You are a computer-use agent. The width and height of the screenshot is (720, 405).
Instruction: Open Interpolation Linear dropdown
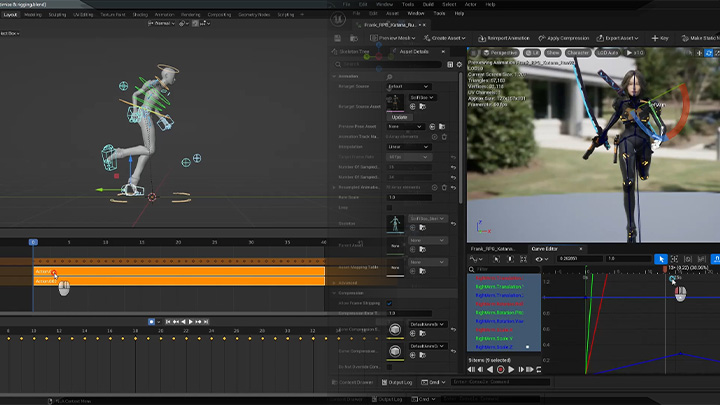point(408,147)
